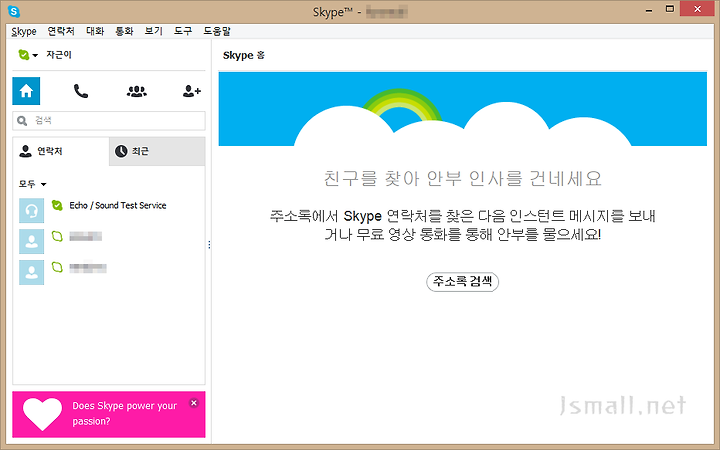Open the 통화 menu
The image size is (720, 450).
coord(124,31)
